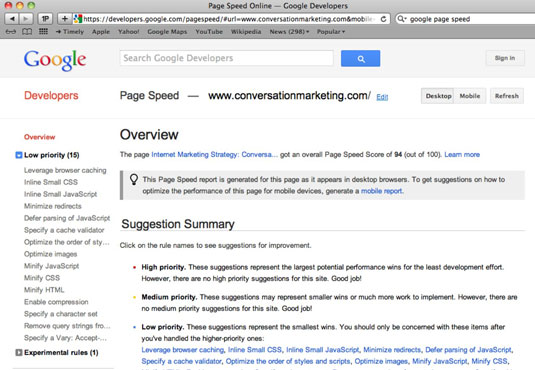
Task: Open the Reading List glasses icon
Action: click(x=11, y=32)
